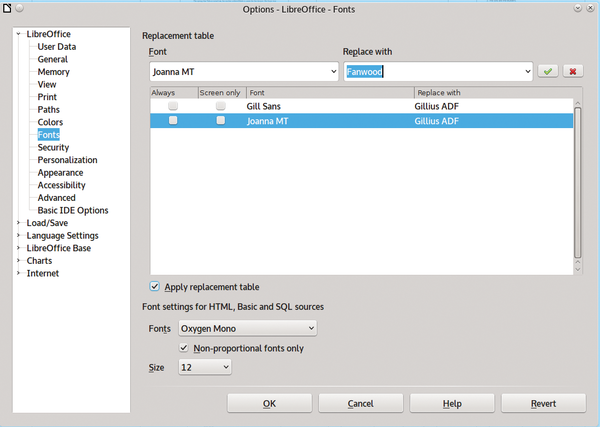Select Appearance in the options tree
The width and height of the screenshot is (600, 427).
(x=60, y=173)
